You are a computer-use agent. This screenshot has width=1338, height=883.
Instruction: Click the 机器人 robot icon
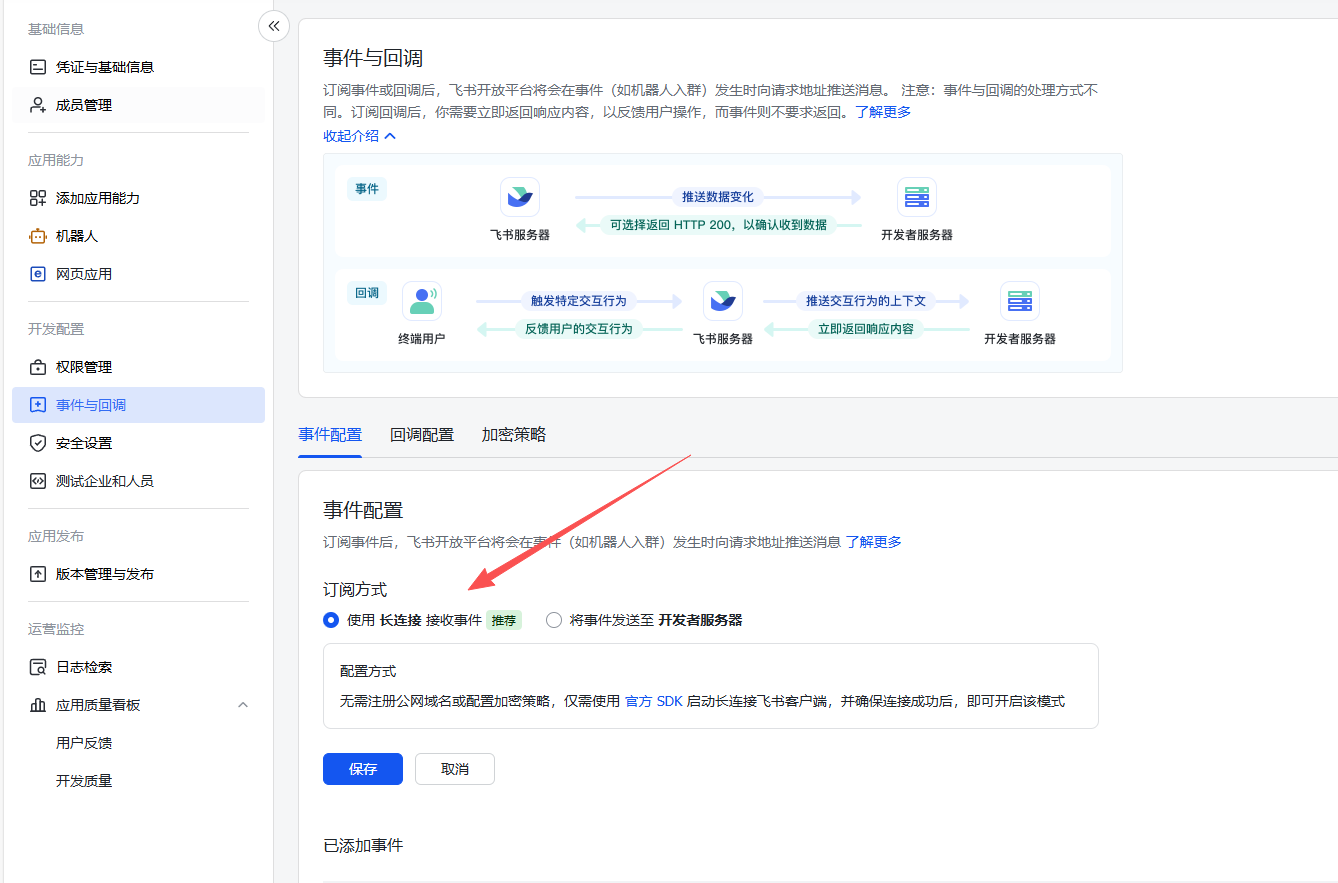pos(38,236)
